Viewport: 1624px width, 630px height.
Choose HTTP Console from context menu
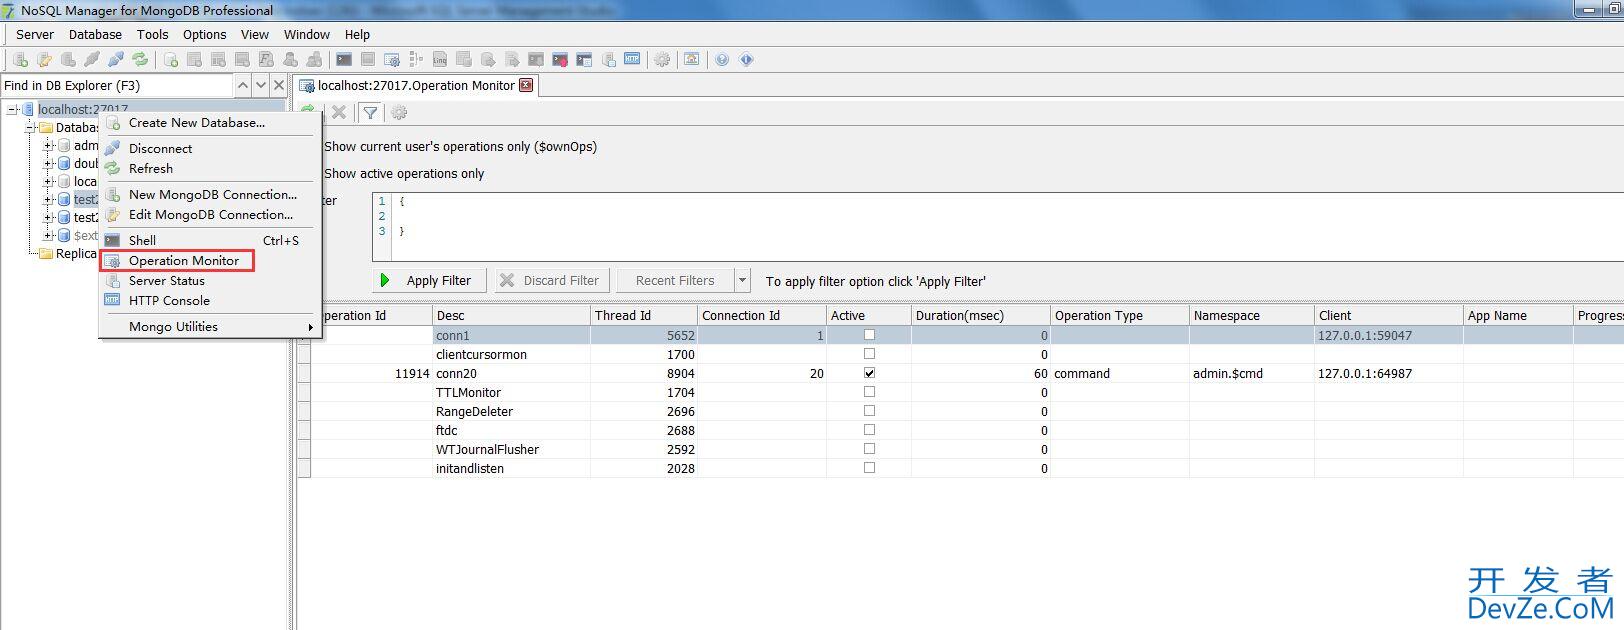[210, 300]
